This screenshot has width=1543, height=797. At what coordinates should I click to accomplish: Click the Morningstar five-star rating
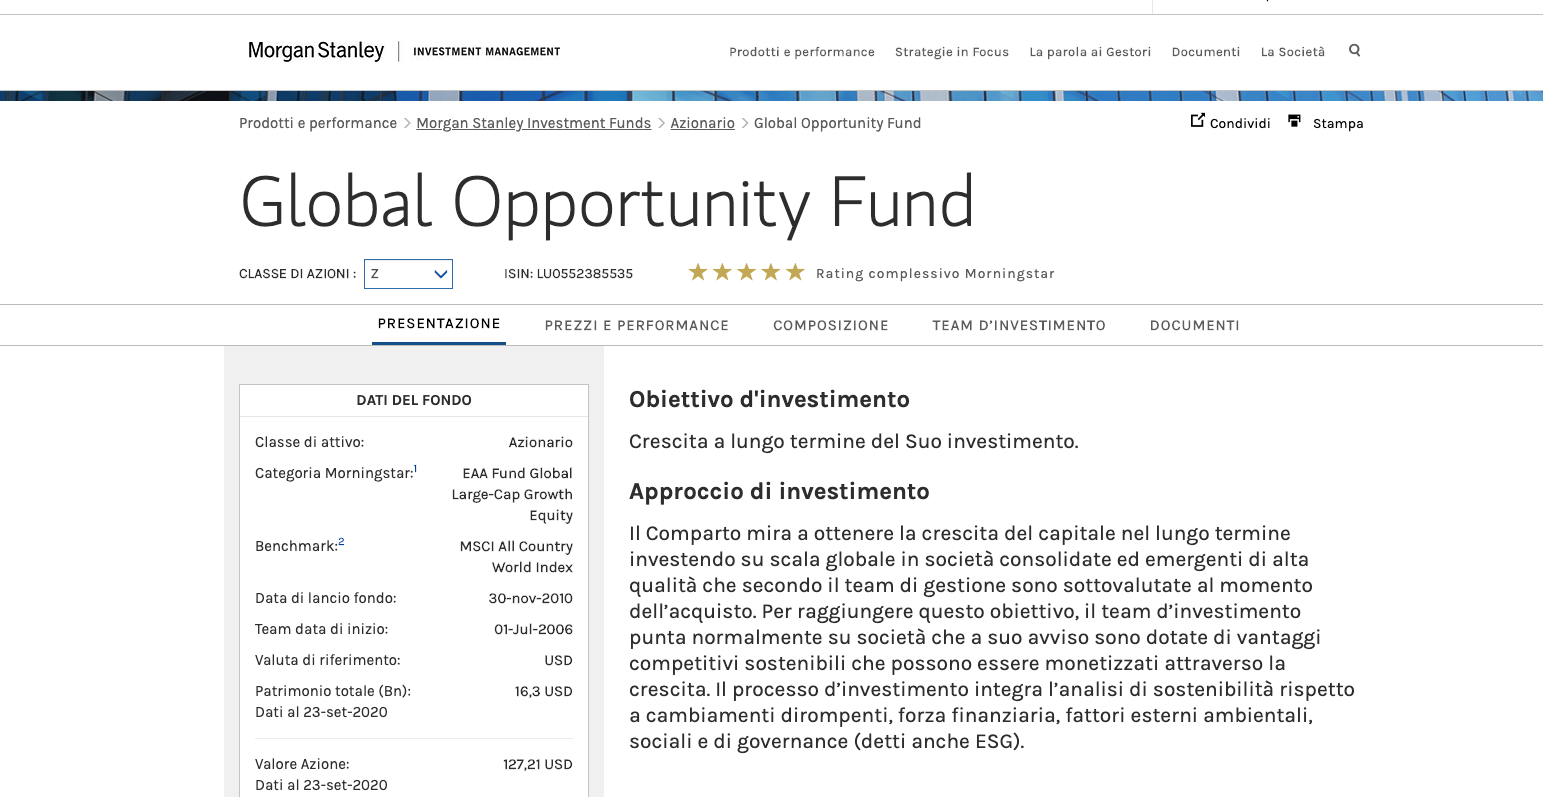[746, 272]
